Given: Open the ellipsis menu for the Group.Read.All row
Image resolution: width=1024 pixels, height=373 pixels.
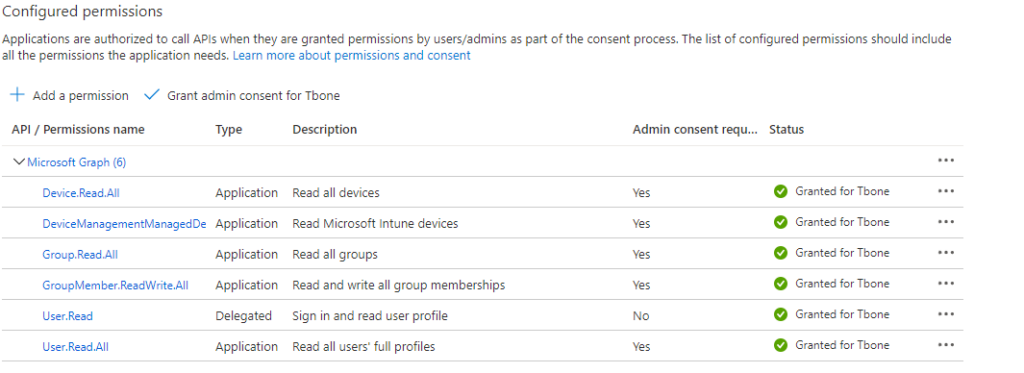Looking at the screenshot, I should click(x=946, y=253).
